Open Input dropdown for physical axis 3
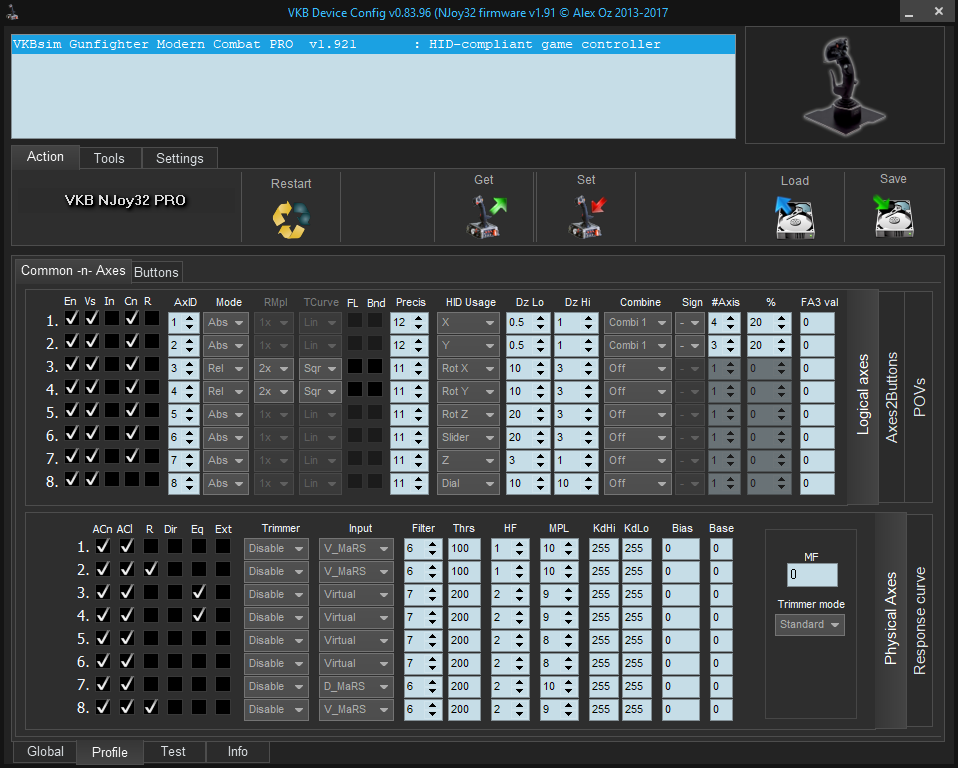 tap(356, 594)
